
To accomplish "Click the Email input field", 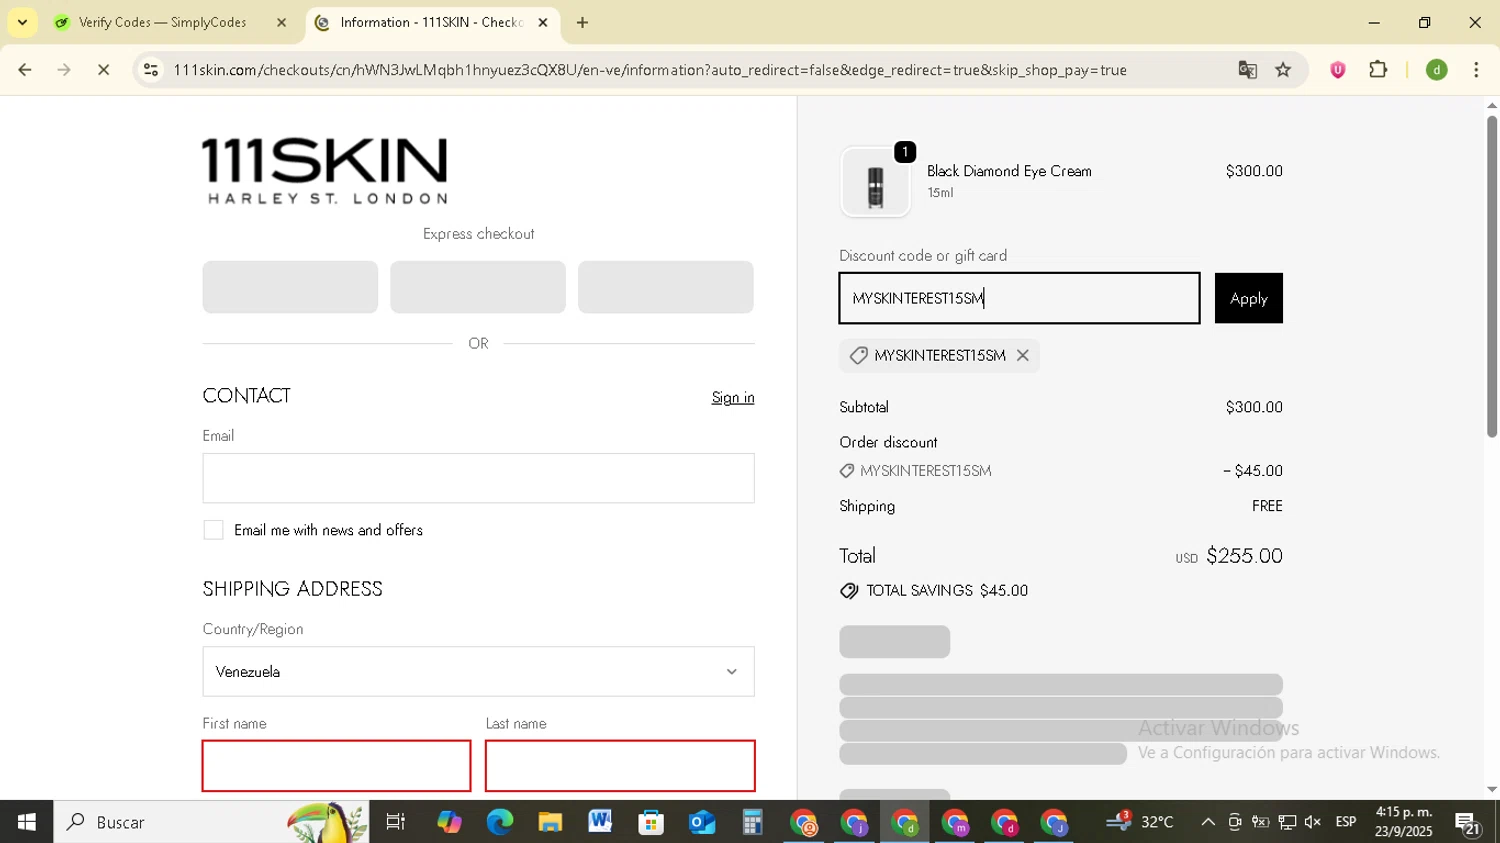I will pos(478,478).
